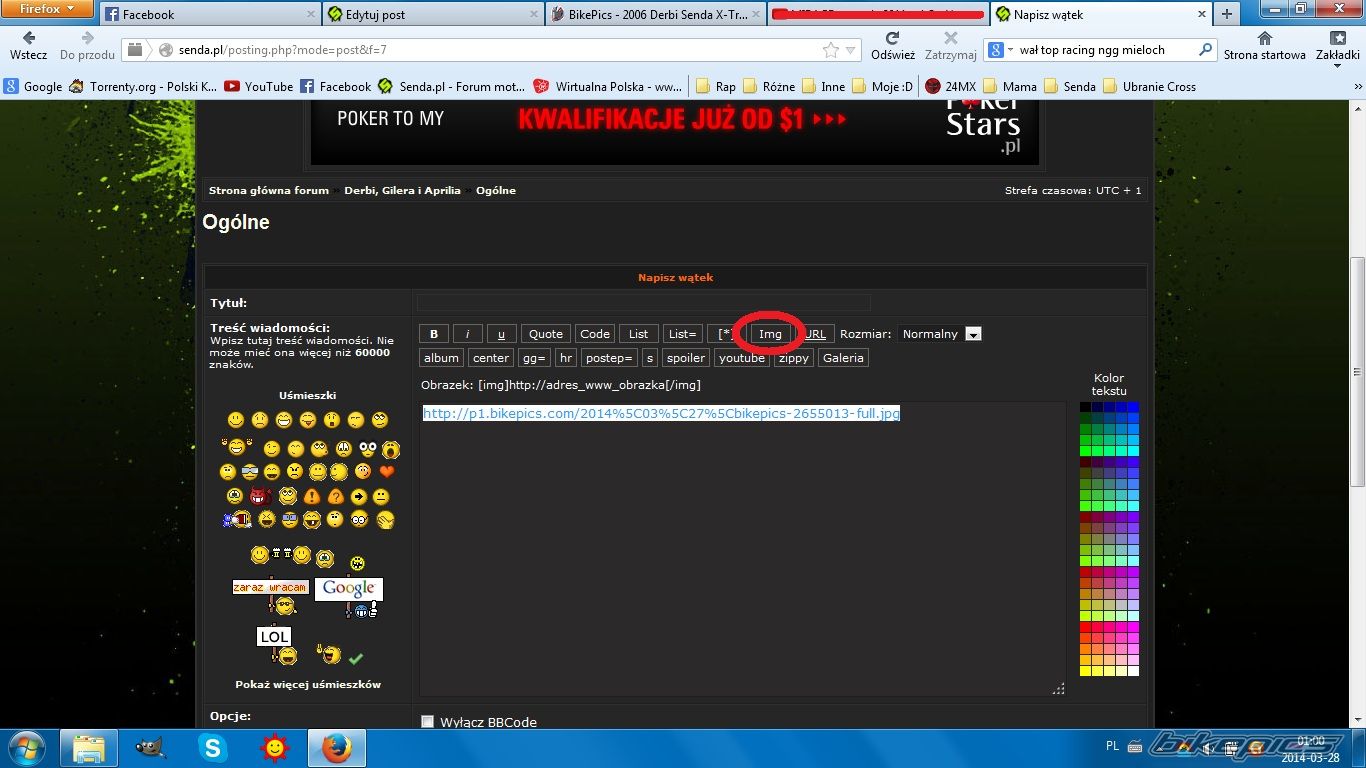Open the YouTube bookmark
The height and width of the screenshot is (768, 1366).
[x=258, y=87]
